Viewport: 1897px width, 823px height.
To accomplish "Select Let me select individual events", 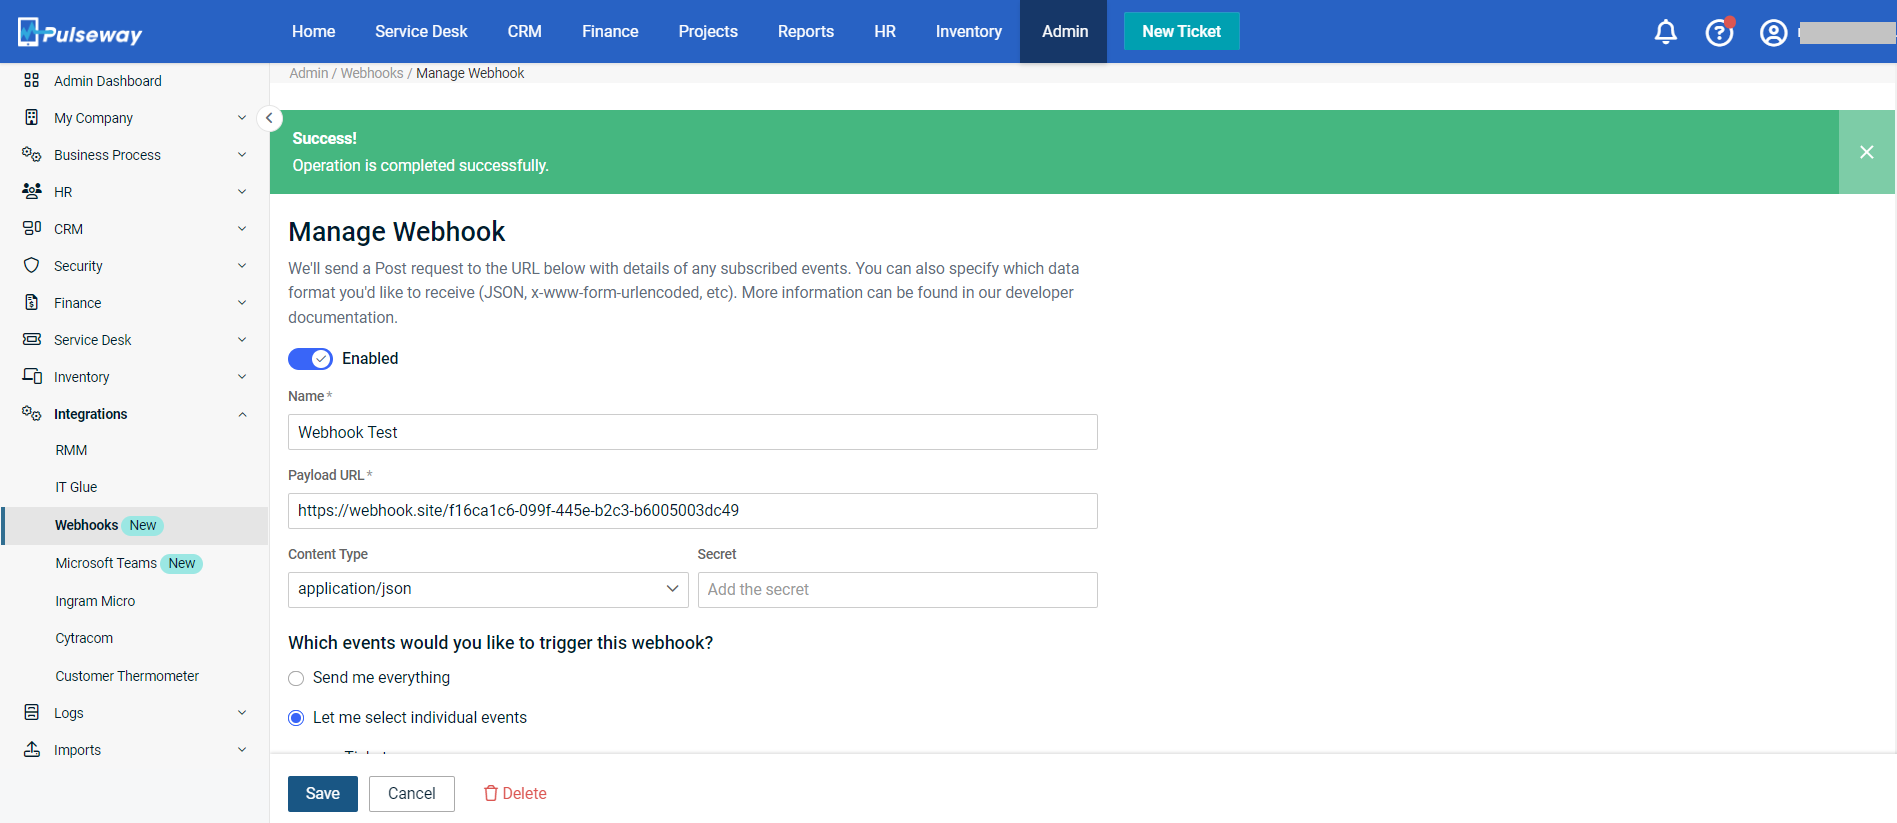I will [x=296, y=718].
